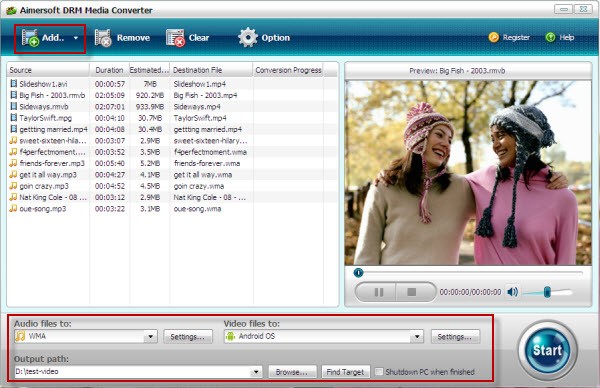Viewport: 600px width, 388px height.
Task: Click the Duration column header
Action: click(x=109, y=70)
